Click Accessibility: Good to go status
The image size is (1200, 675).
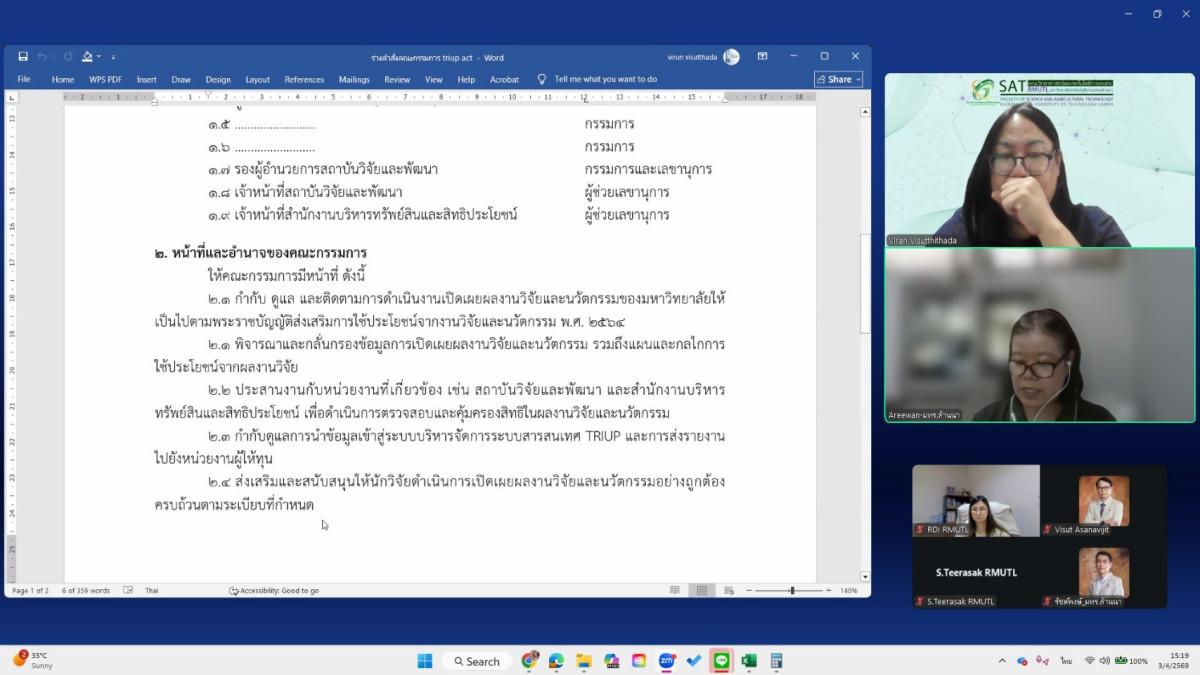click(x=274, y=591)
